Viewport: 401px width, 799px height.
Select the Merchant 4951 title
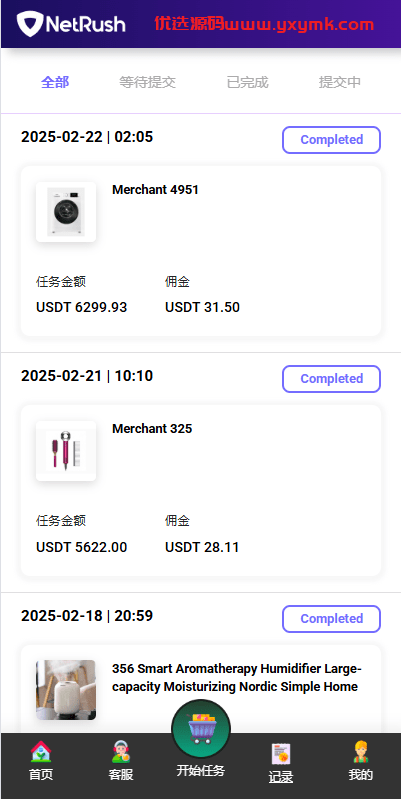click(155, 190)
